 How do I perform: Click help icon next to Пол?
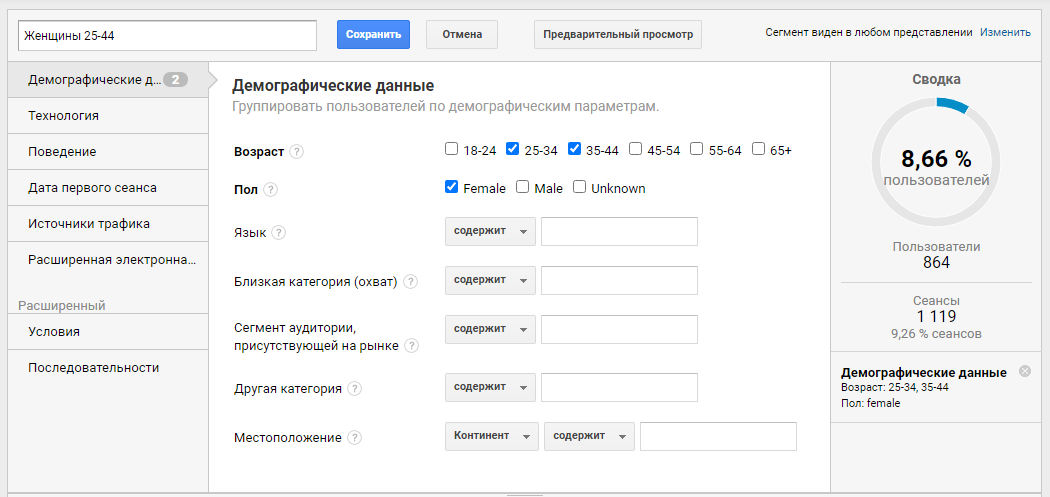(x=271, y=190)
